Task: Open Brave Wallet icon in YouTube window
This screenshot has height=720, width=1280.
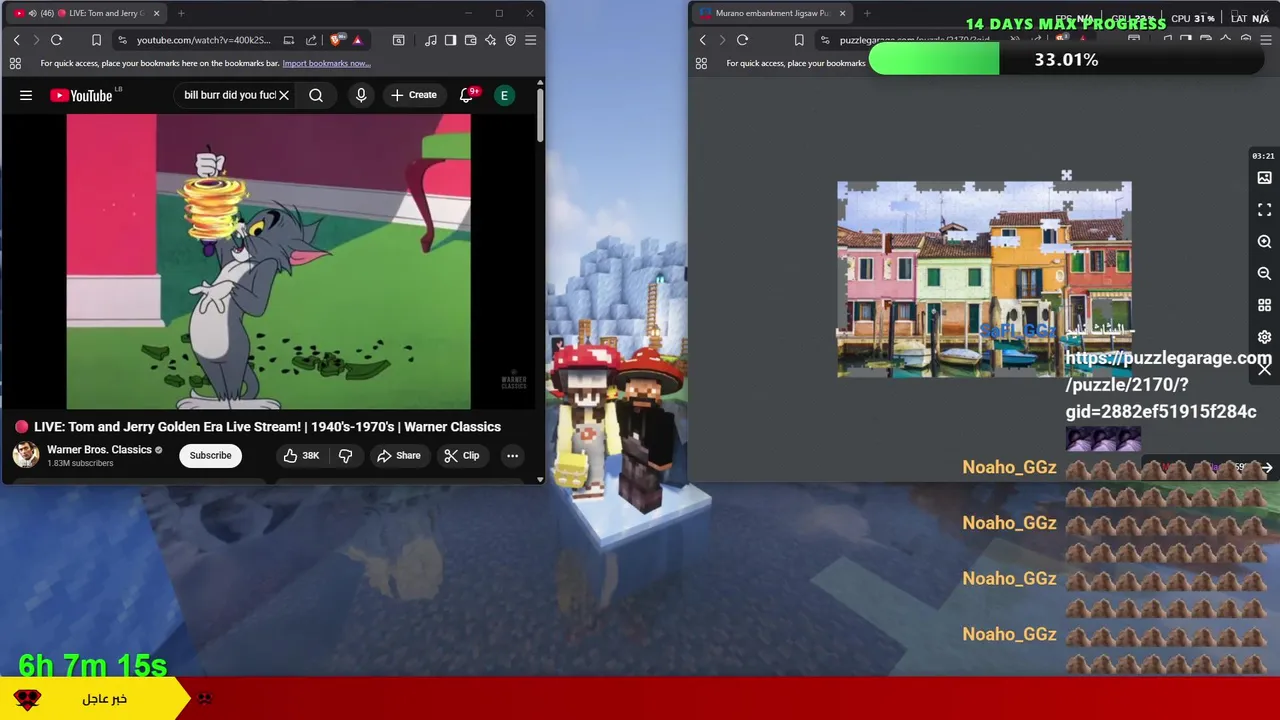Action: [470, 40]
